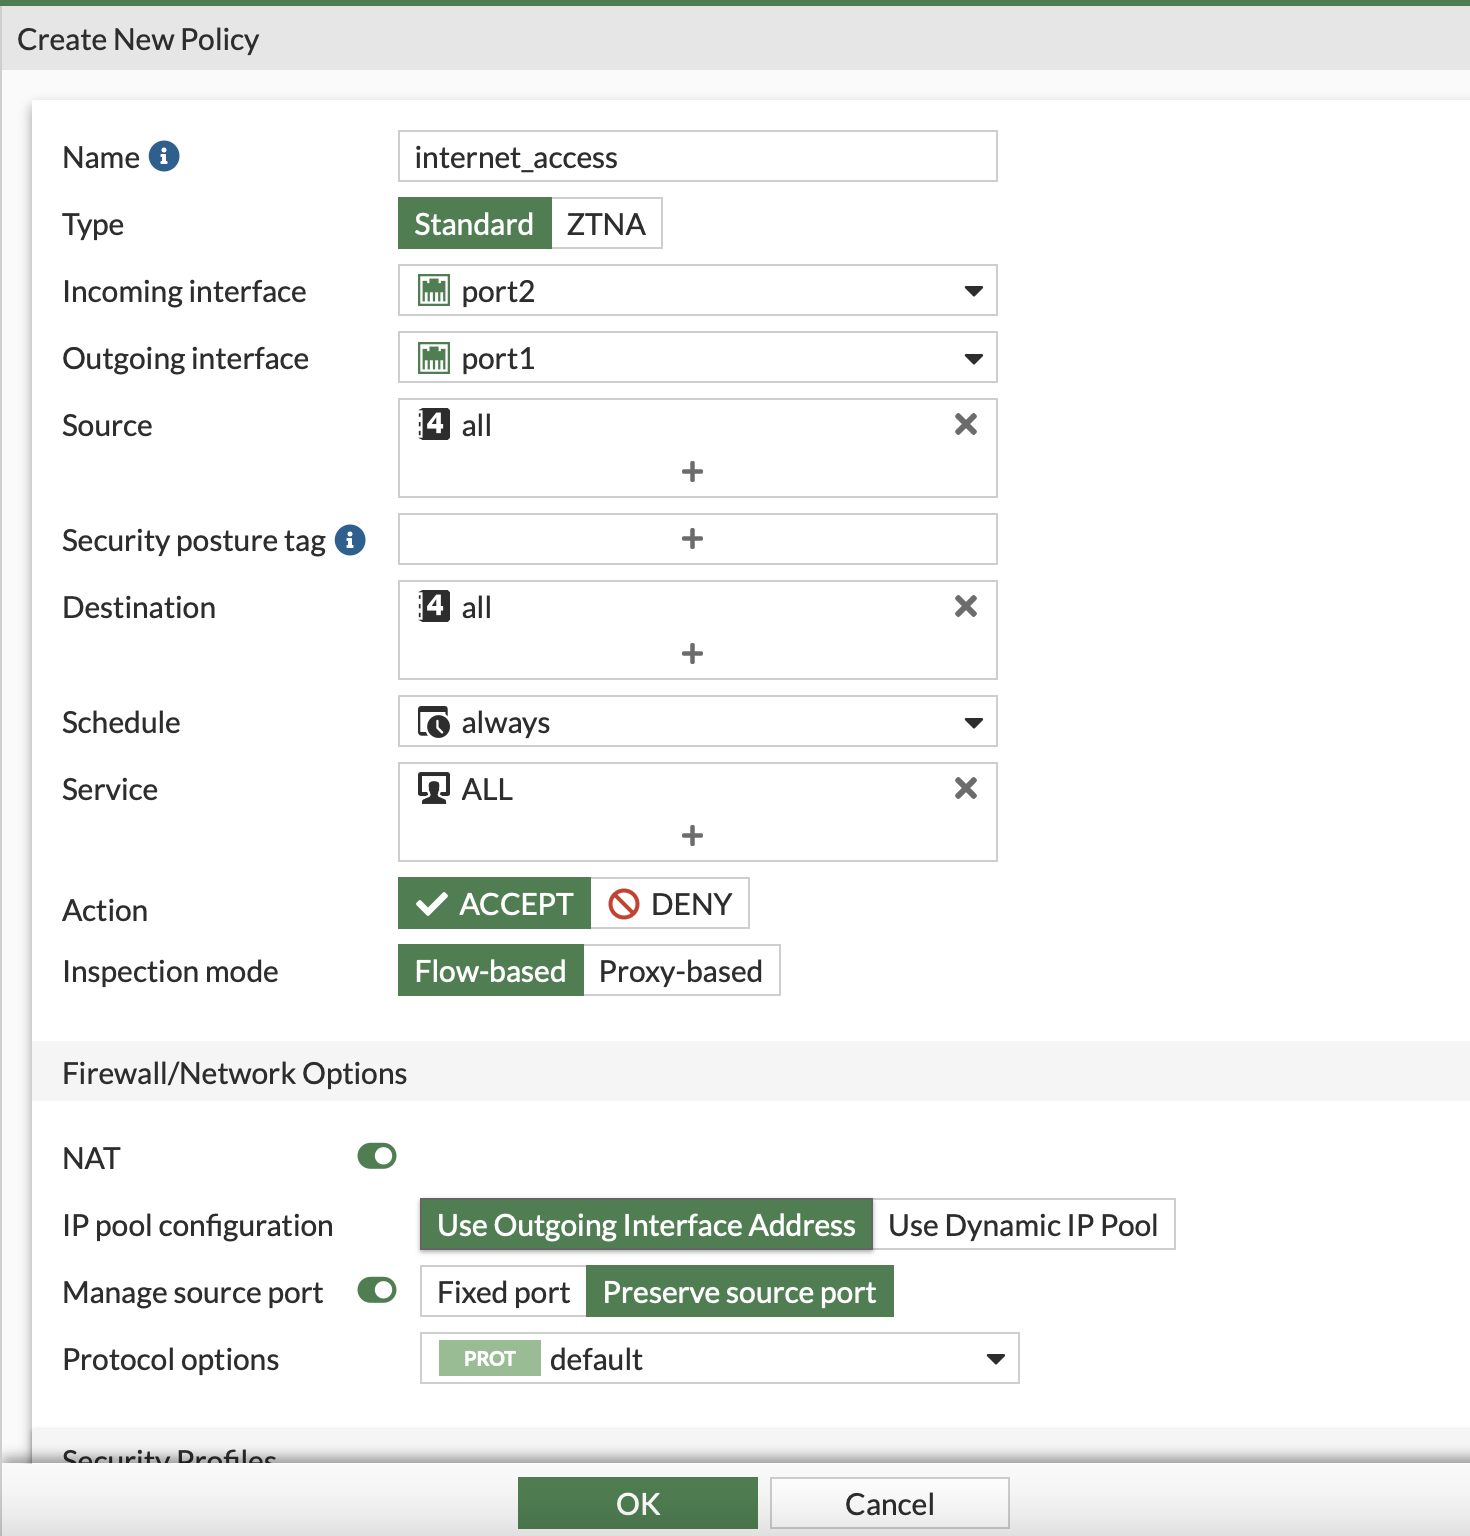Click the IPv4 address icon in Source
The height and width of the screenshot is (1536, 1470).
tap(433, 424)
